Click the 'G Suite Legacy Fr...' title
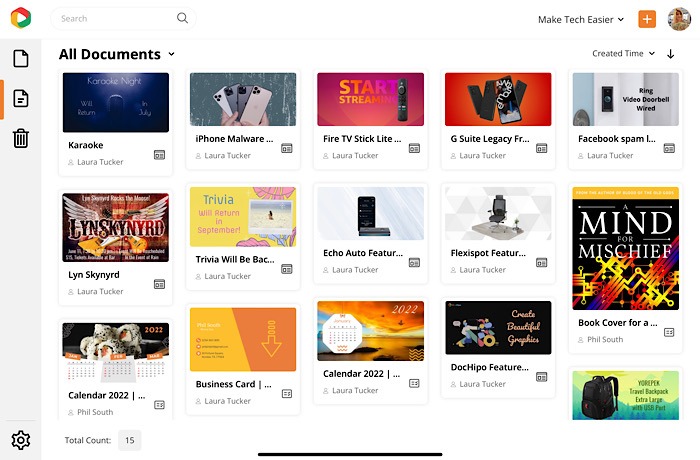This screenshot has height=460, width=700. [x=490, y=139]
